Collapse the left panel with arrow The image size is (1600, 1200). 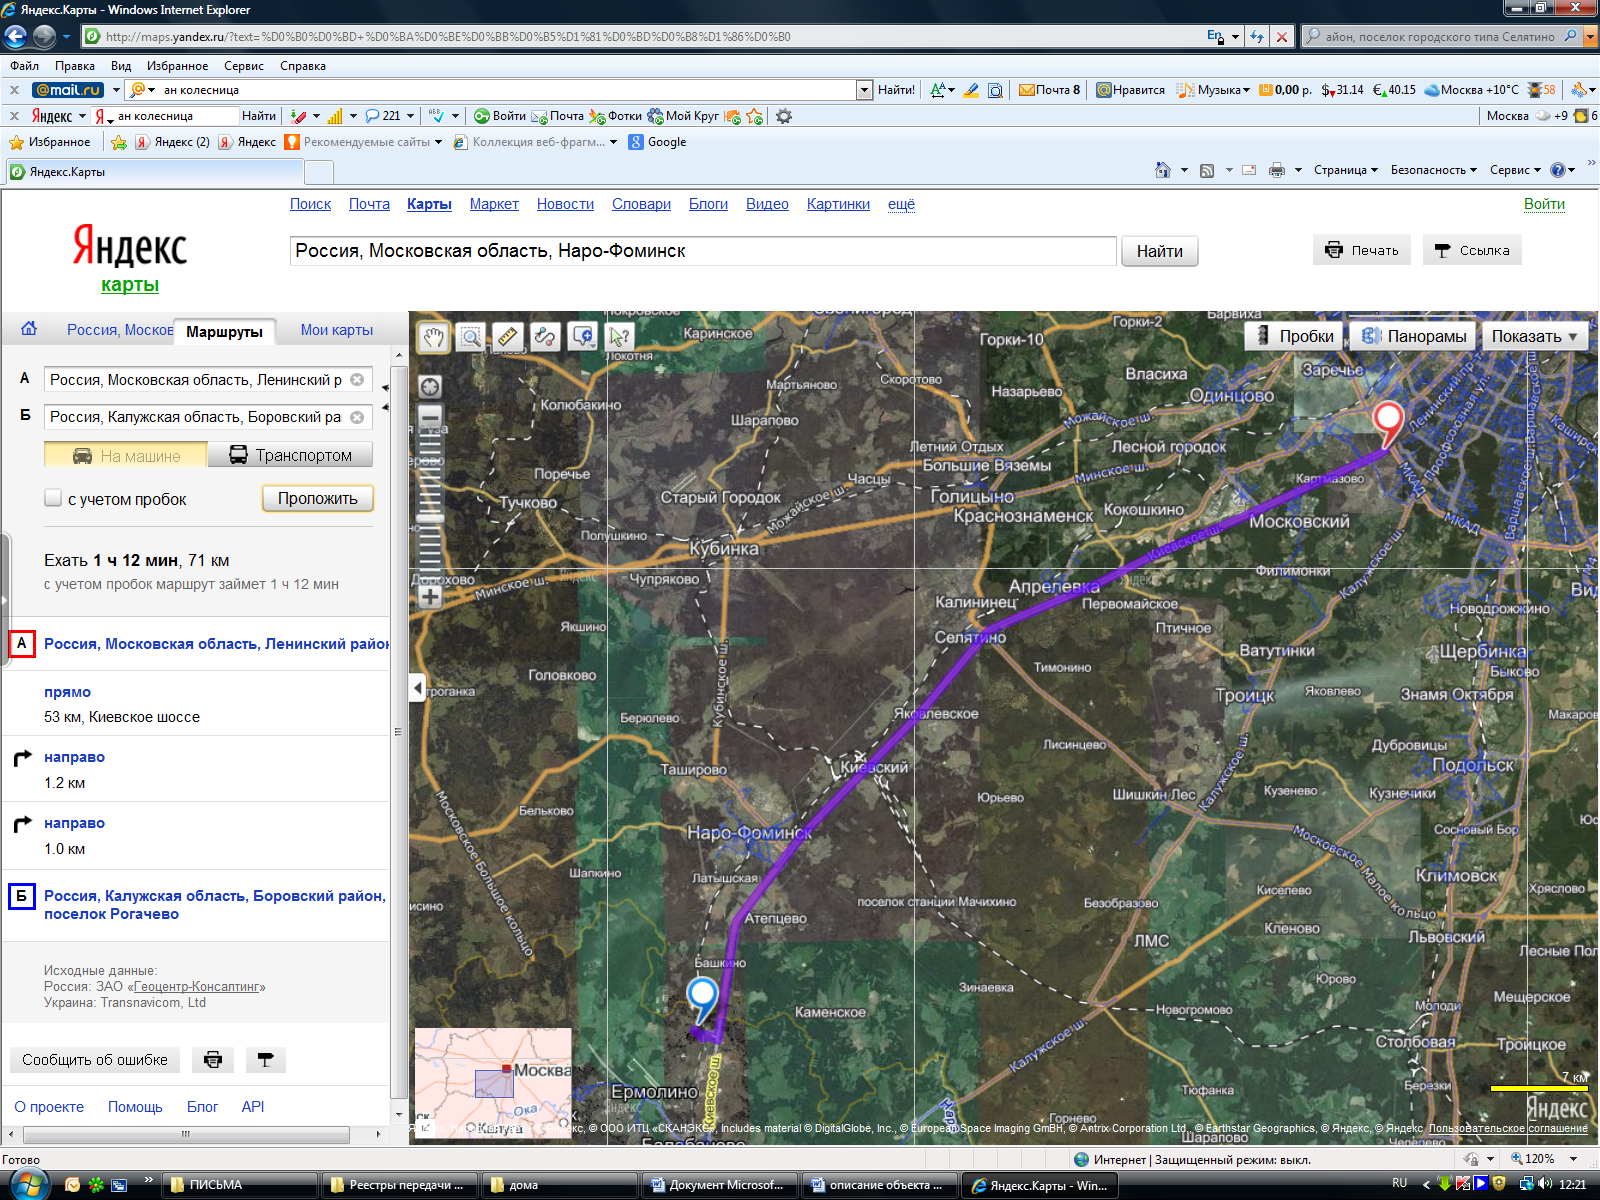pyautogui.click(x=418, y=688)
